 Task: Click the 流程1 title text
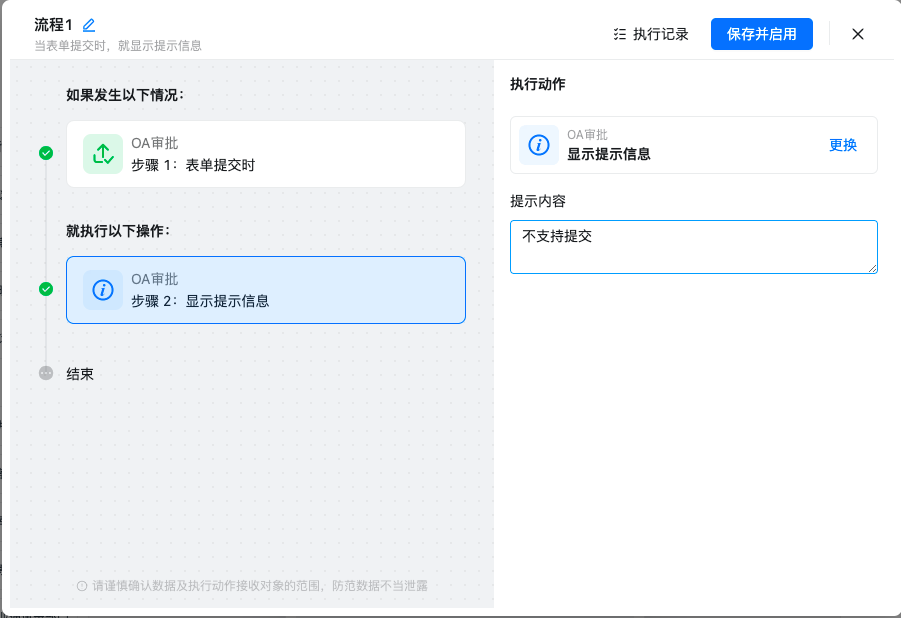click(x=53, y=25)
